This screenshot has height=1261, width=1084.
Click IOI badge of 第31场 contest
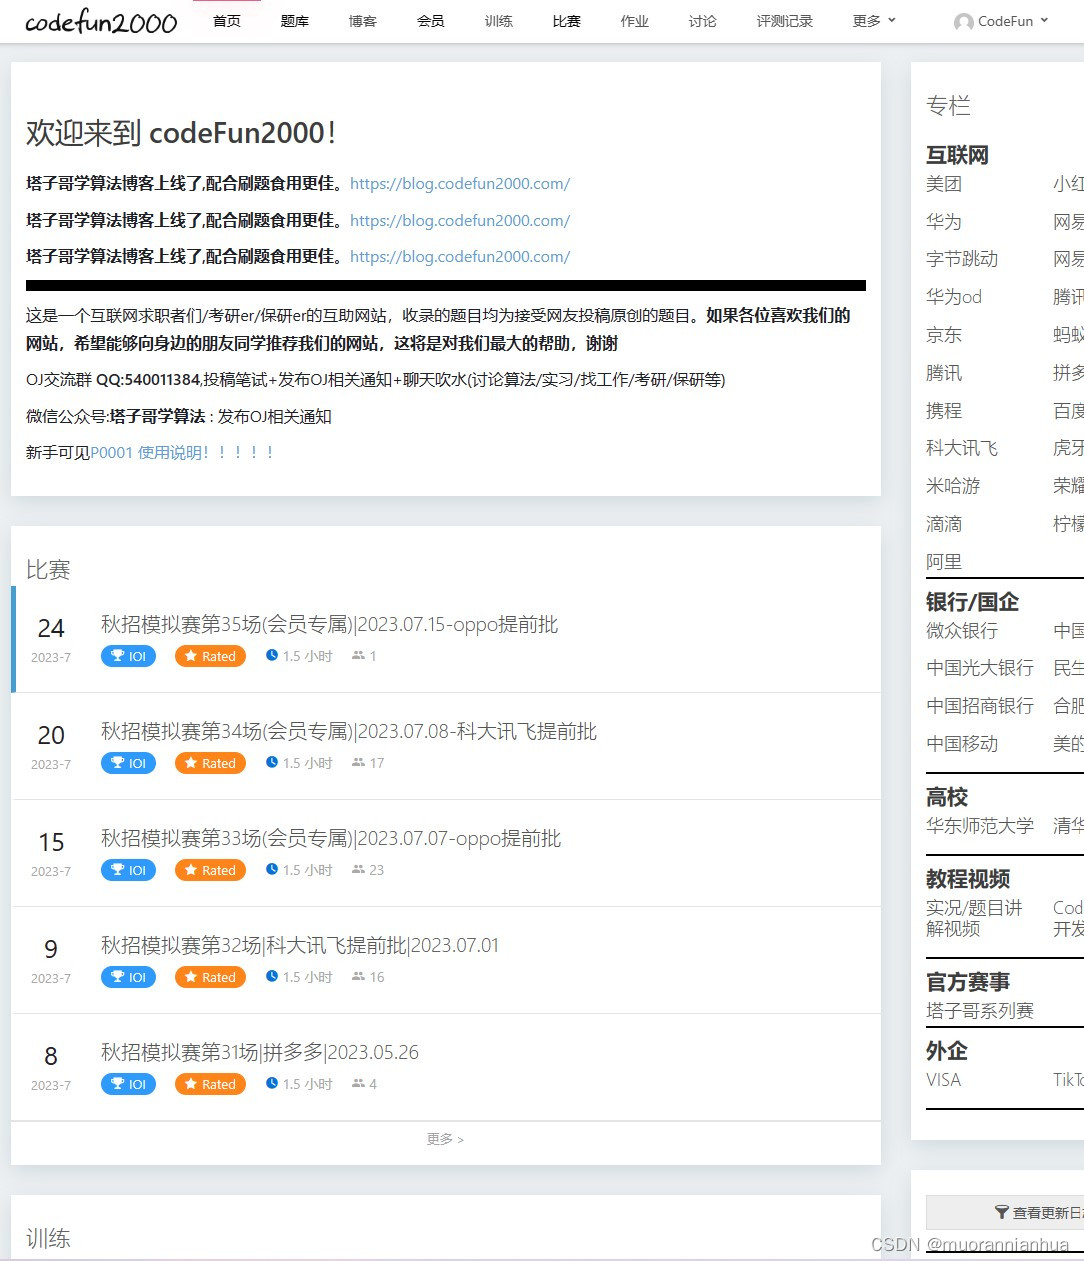point(128,1084)
